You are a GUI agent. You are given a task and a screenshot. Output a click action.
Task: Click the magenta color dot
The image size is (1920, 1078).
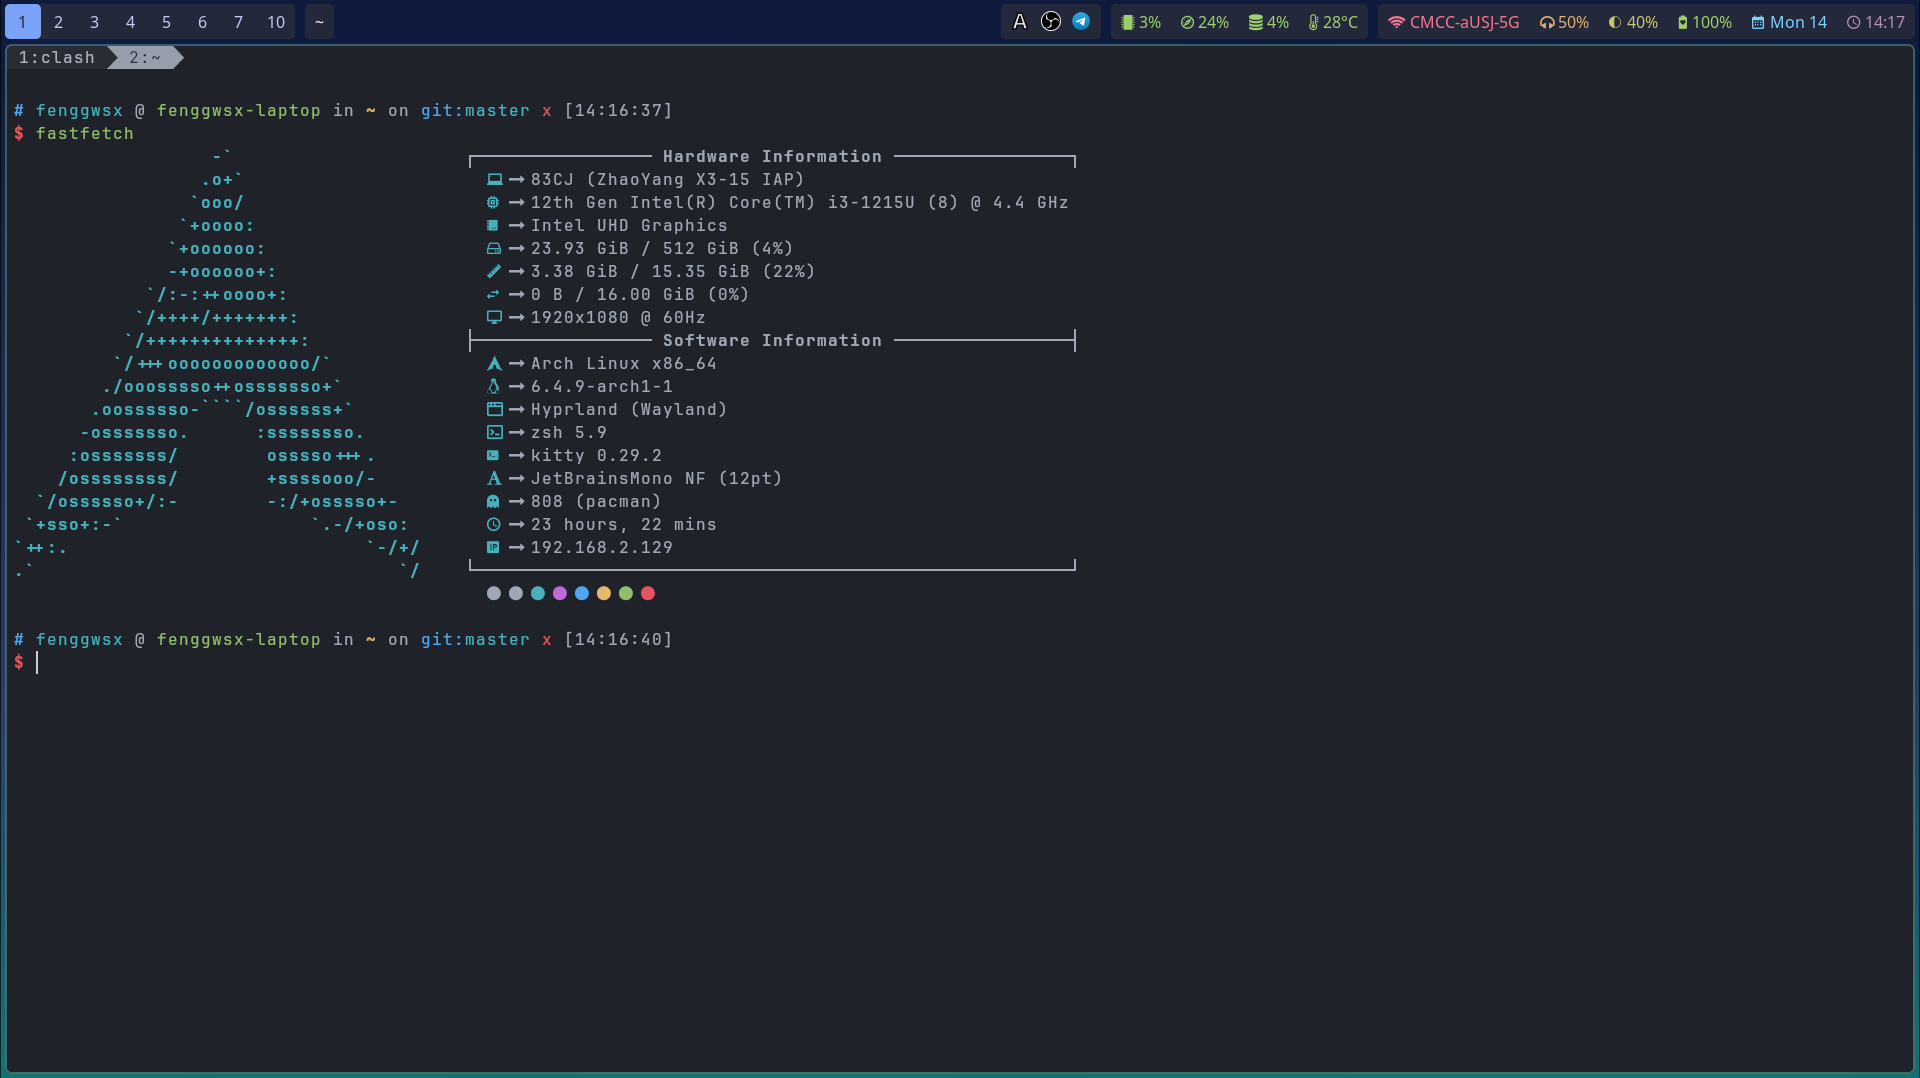pos(560,594)
